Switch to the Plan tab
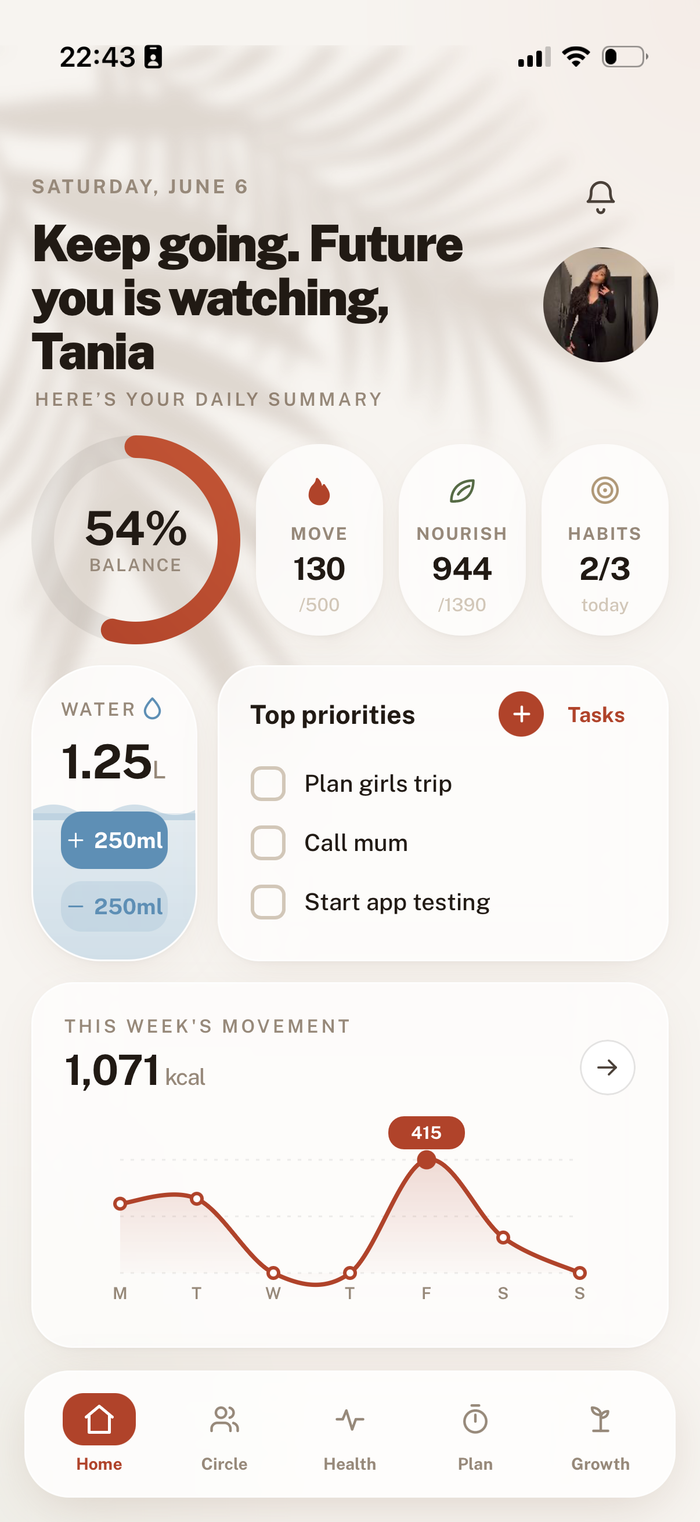 point(475,1436)
